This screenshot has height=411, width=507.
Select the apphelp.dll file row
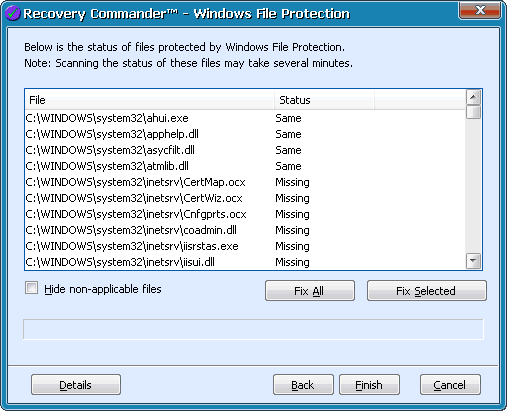coord(245,134)
